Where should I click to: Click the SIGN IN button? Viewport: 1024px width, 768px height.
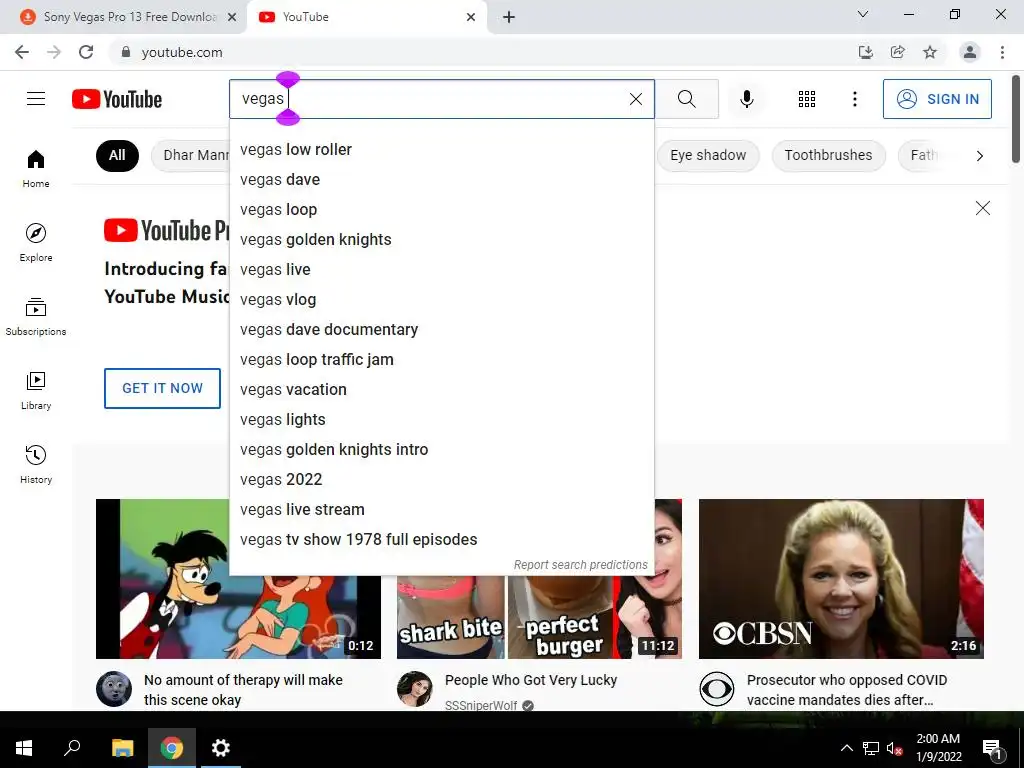937,99
